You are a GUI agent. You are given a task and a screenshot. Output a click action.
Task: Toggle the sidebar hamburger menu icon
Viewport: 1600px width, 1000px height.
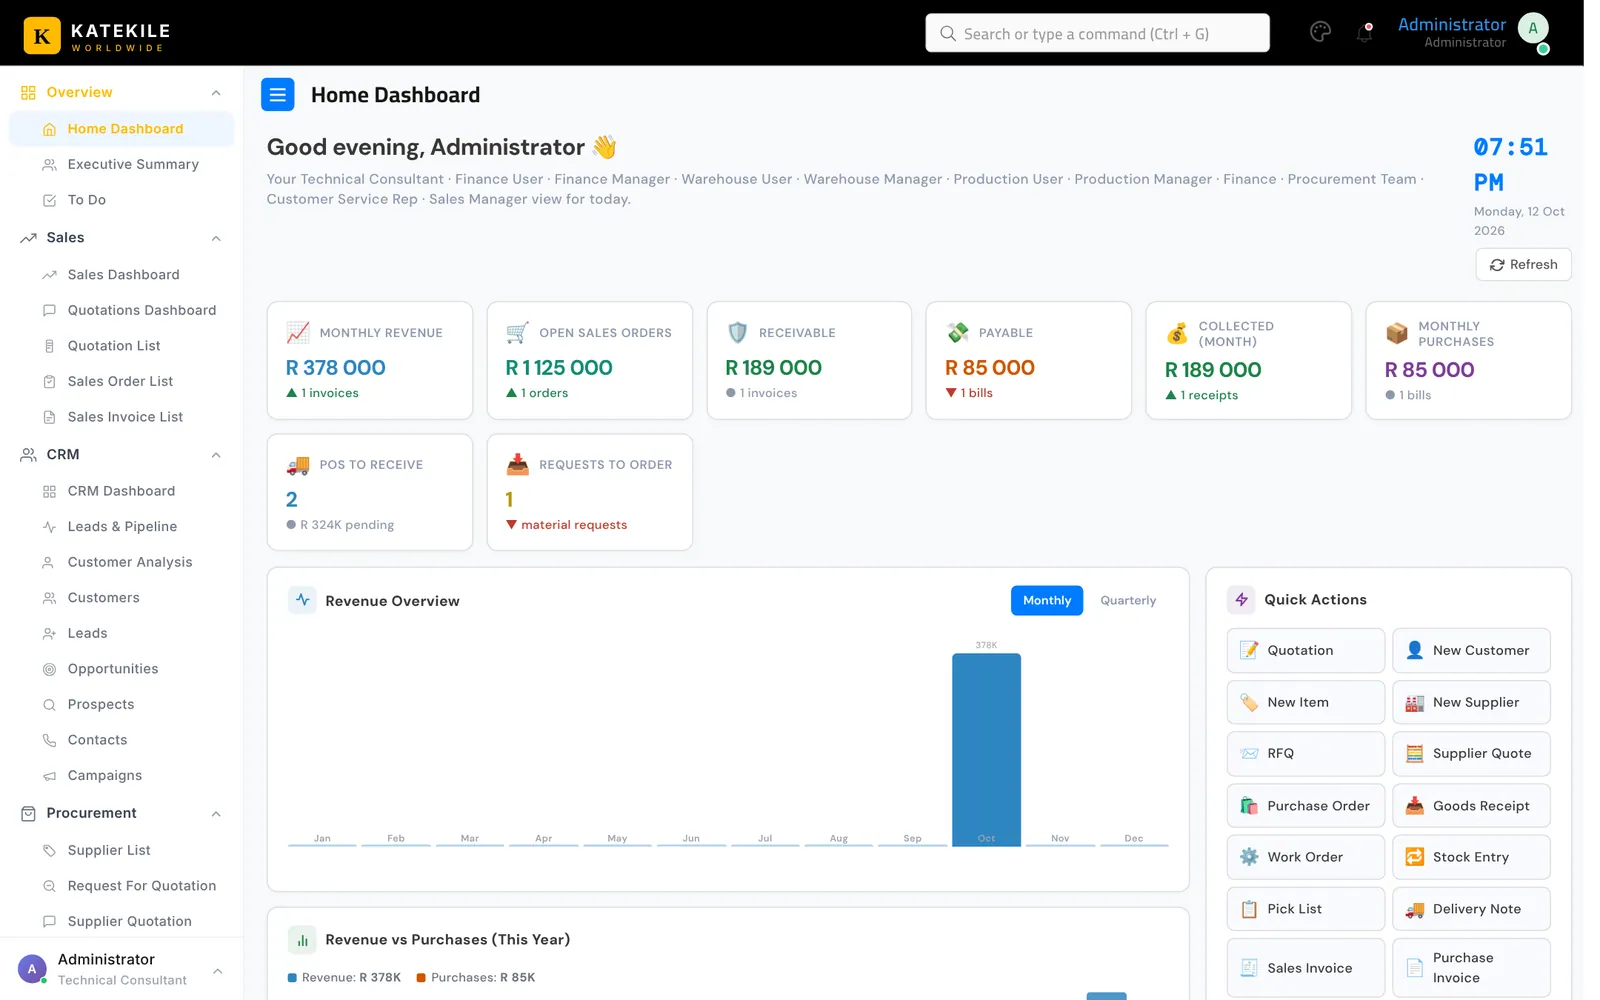278,95
